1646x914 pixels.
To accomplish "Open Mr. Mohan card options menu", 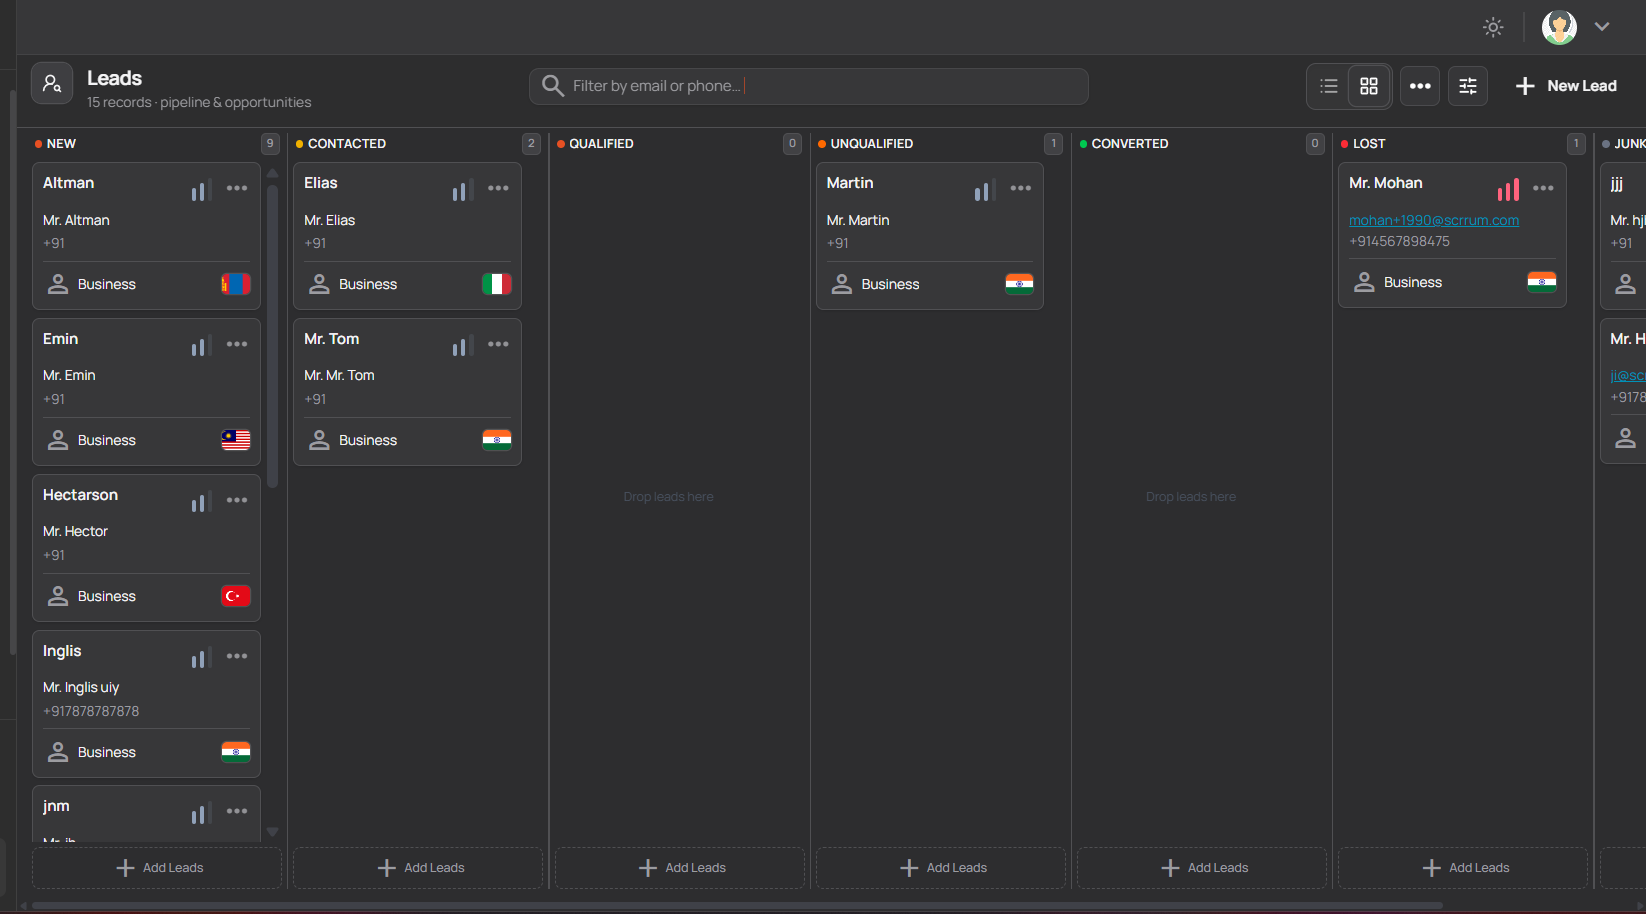I will pos(1544,188).
